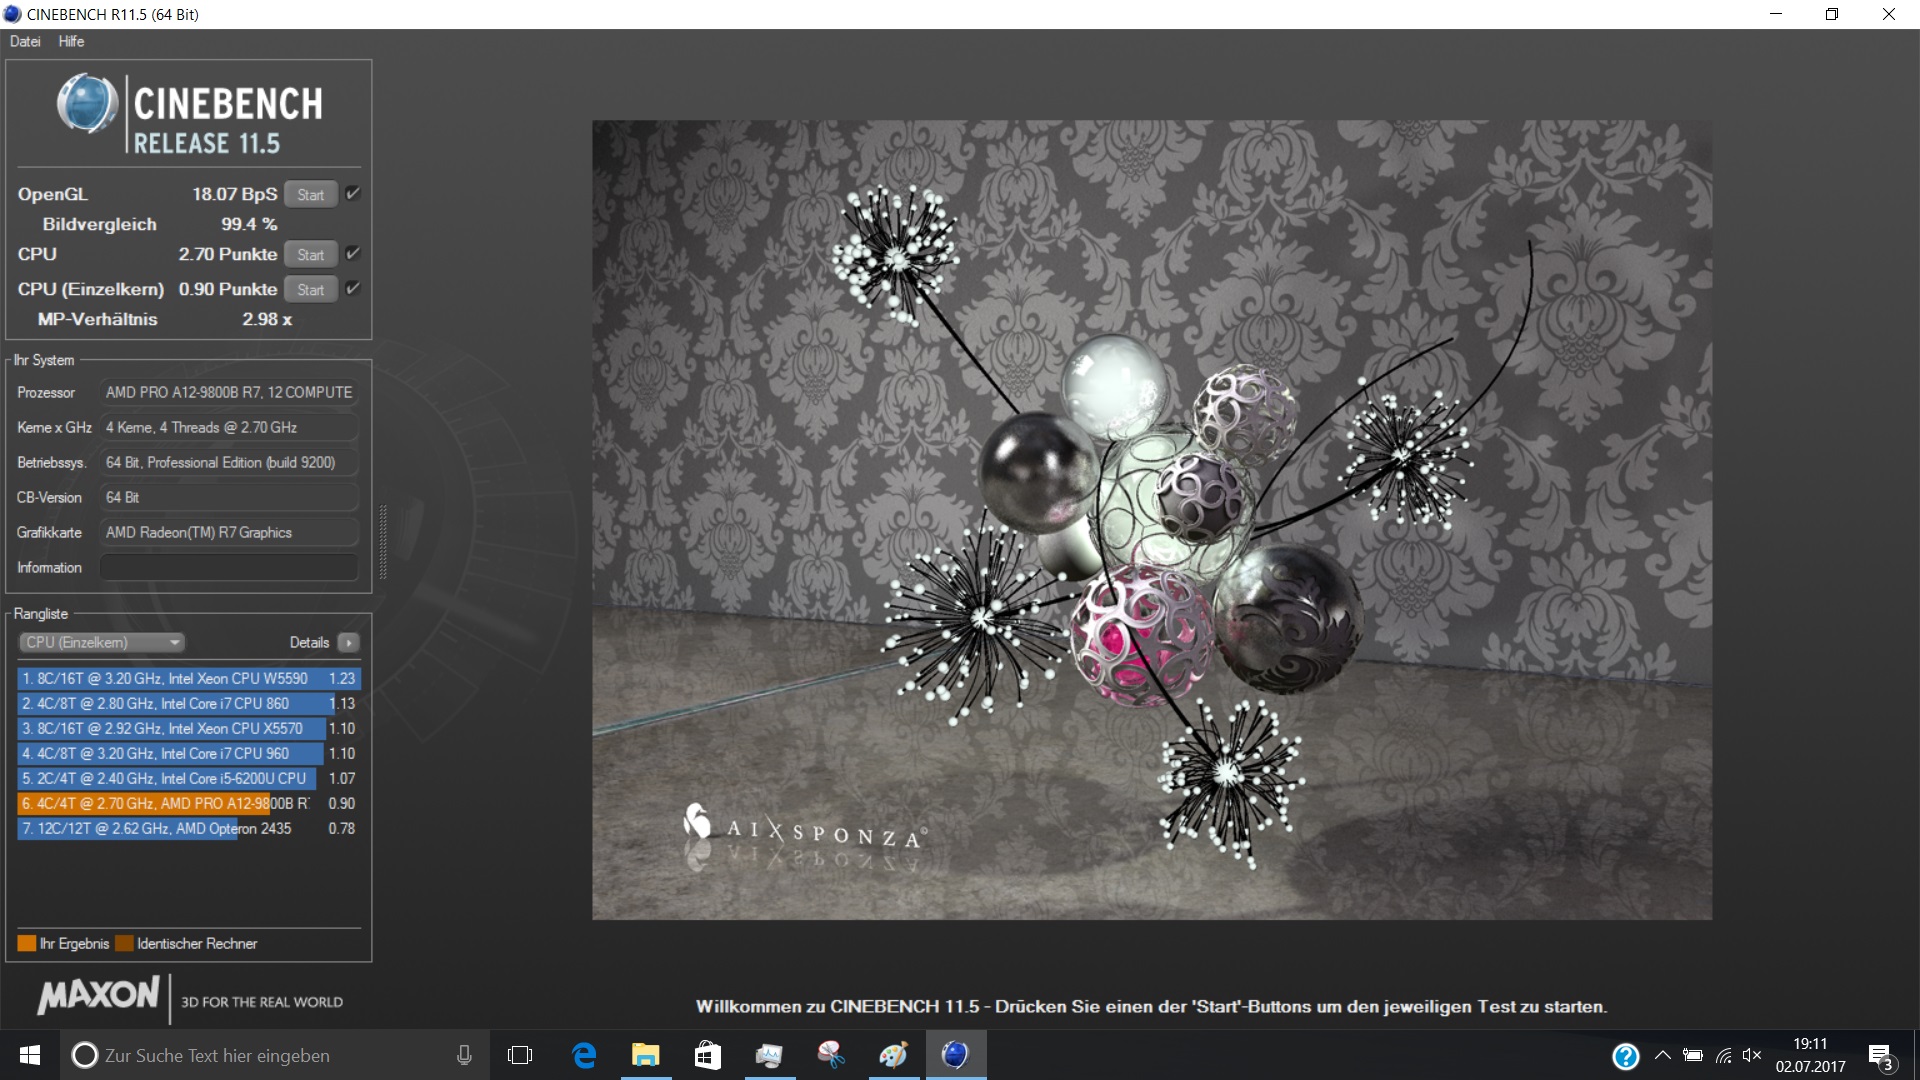Screen dimensions: 1920x1080
Task: Click the Snipping Tool taskbar icon
Action: [x=831, y=1055]
